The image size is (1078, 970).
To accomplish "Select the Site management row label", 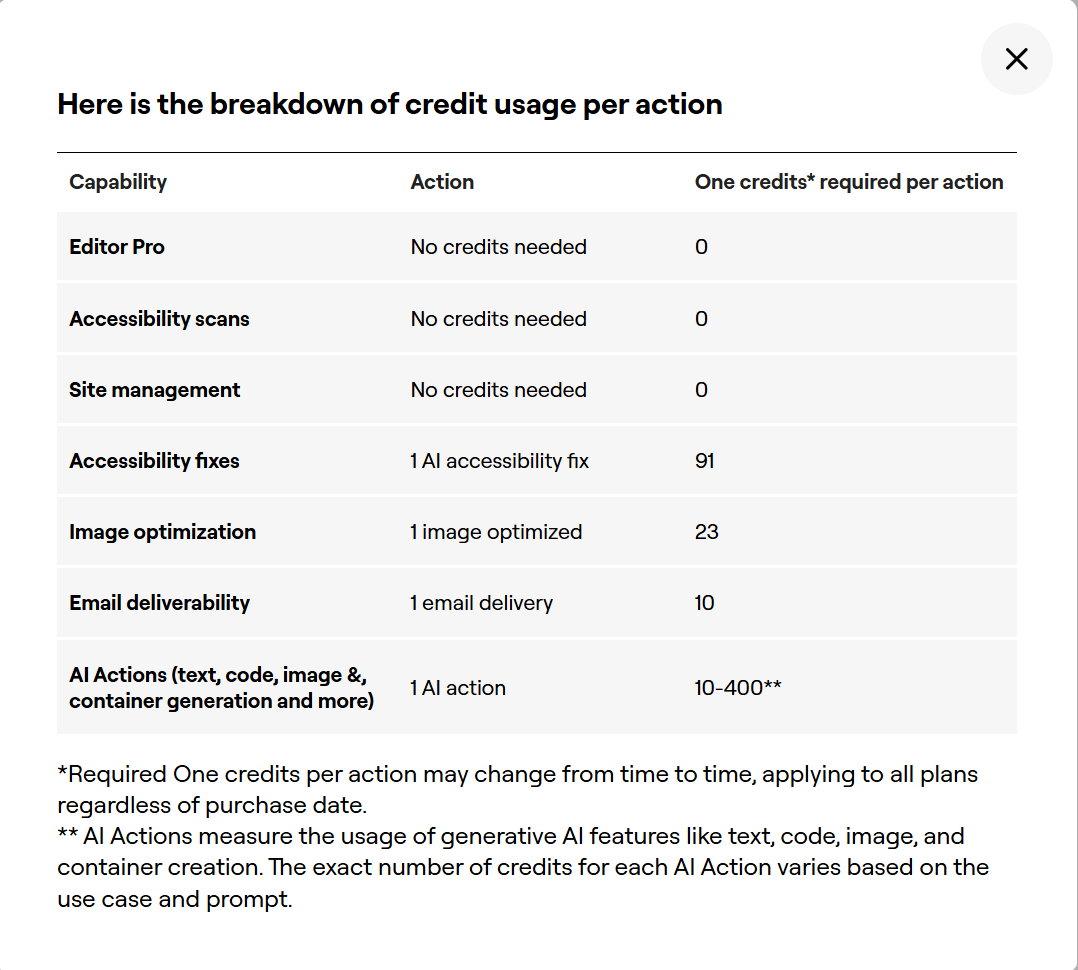I will pos(154,390).
